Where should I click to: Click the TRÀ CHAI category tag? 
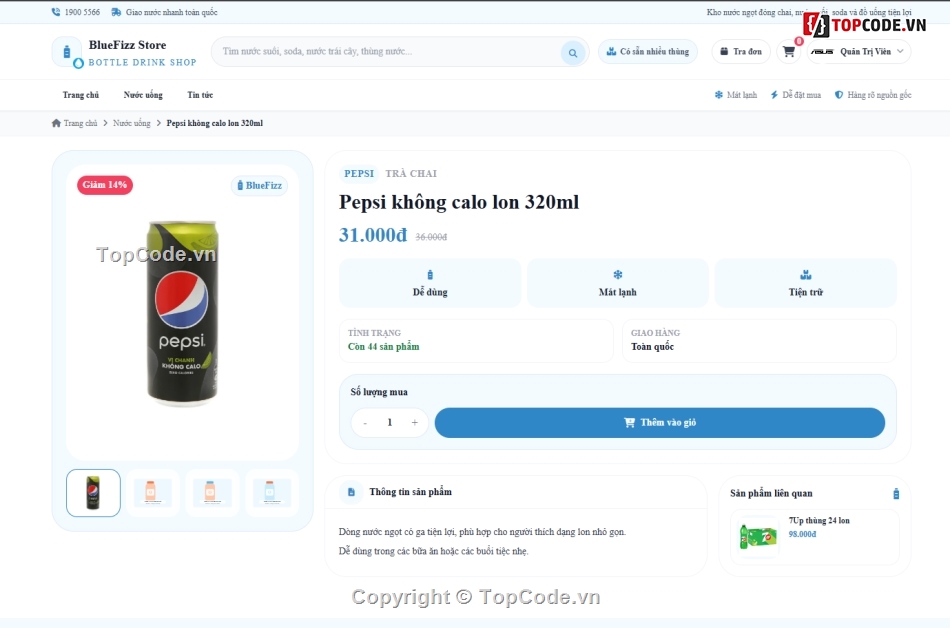tap(411, 173)
